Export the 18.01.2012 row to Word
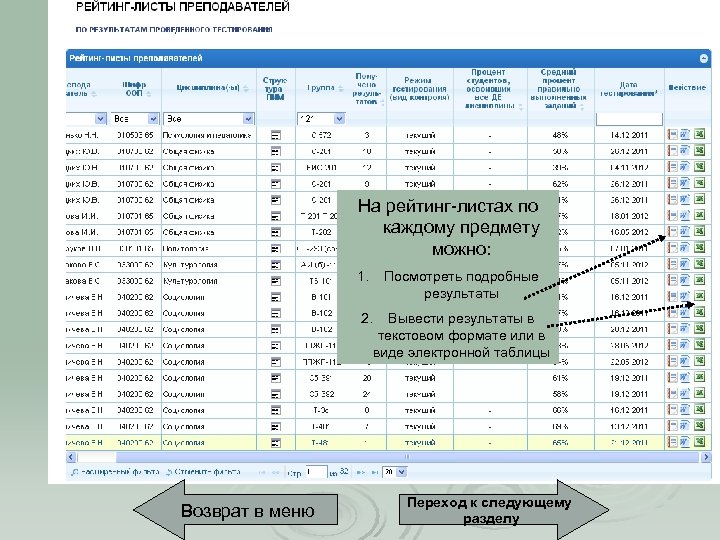 pyautogui.click(x=685, y=215)
